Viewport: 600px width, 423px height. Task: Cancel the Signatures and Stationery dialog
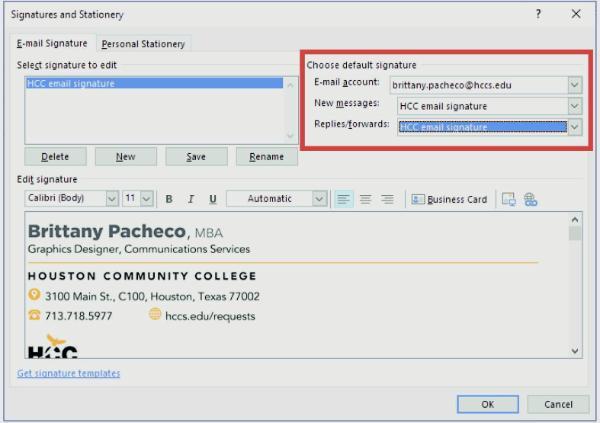(x=558, y=404)
